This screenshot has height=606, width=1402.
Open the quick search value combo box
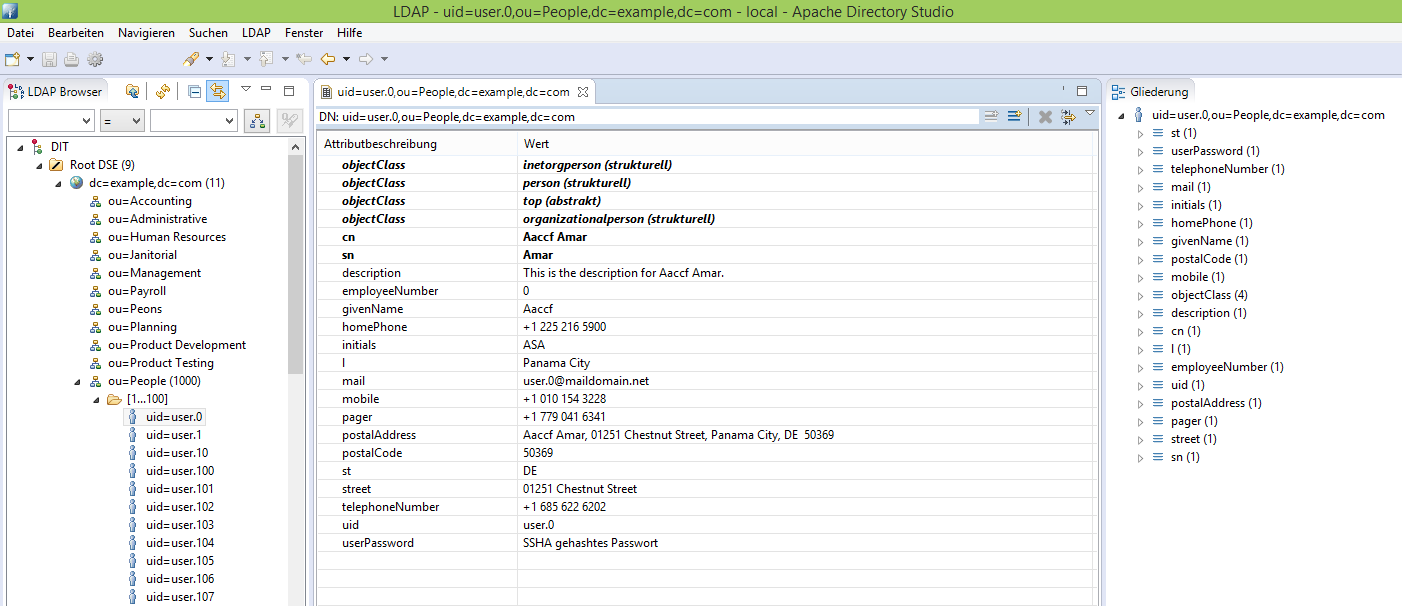(x=193, y=121)
